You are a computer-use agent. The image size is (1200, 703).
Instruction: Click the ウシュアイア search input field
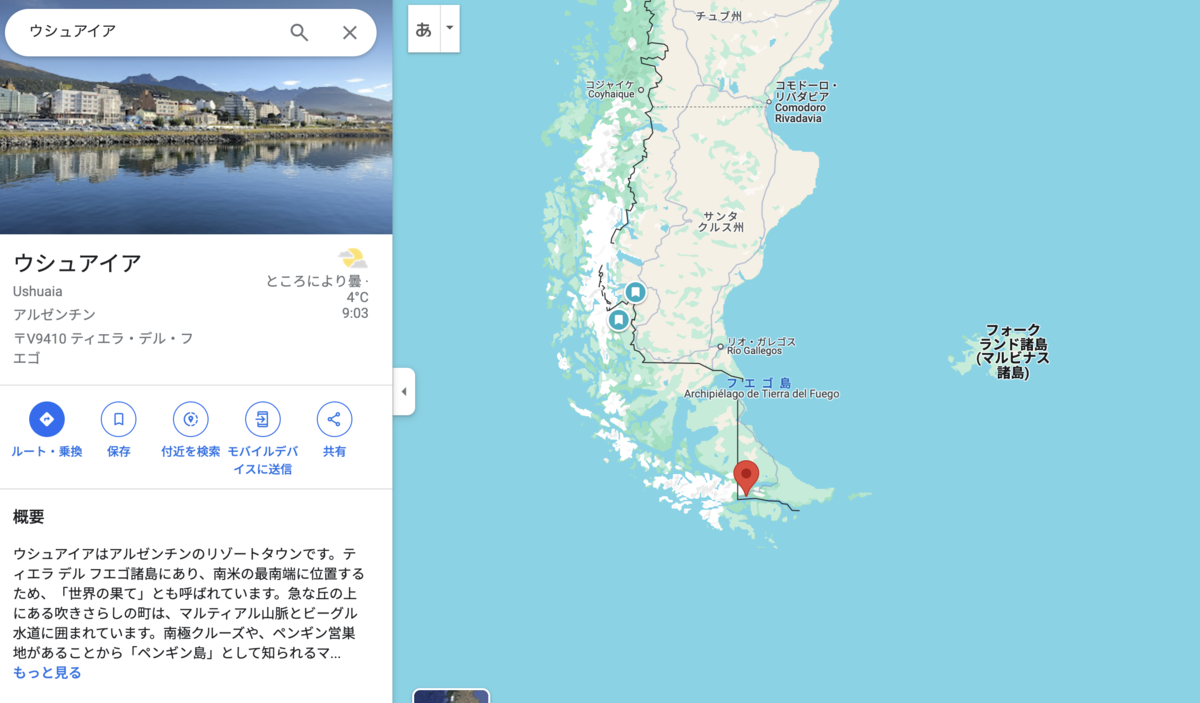(150, 32)
